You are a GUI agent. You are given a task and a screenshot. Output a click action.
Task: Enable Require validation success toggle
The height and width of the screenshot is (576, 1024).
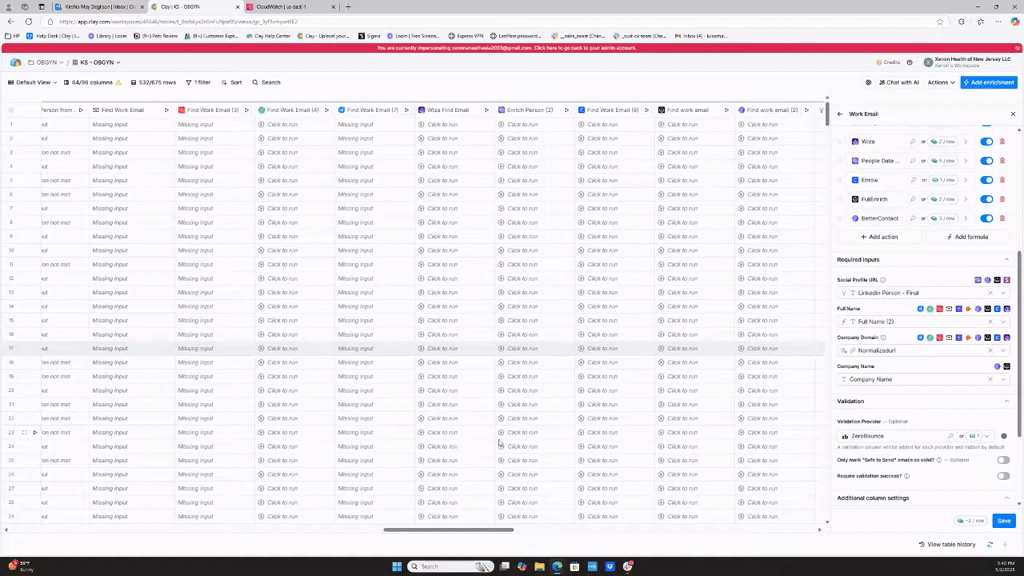[x=1002, y=476]
